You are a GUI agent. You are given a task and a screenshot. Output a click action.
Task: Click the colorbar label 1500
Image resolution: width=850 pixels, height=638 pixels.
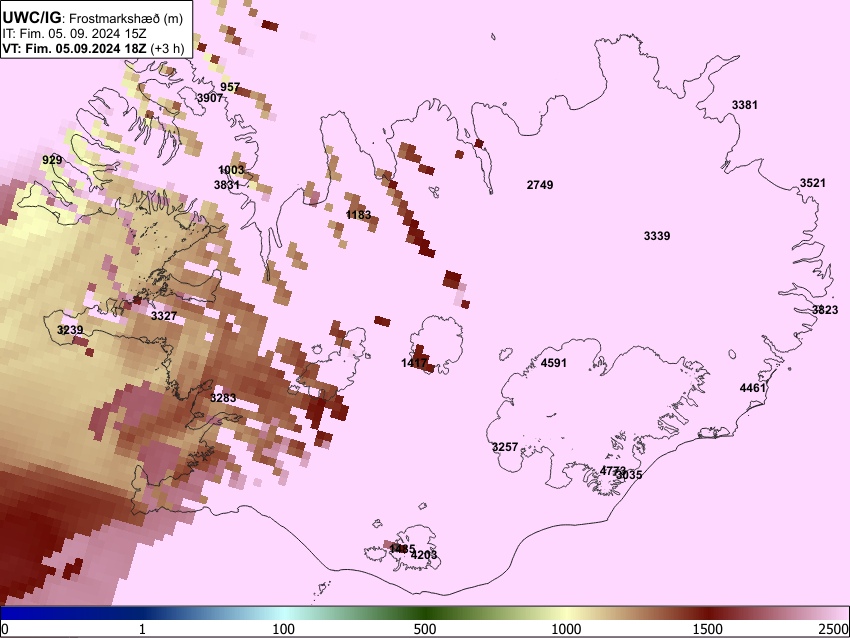coord(708,629)
